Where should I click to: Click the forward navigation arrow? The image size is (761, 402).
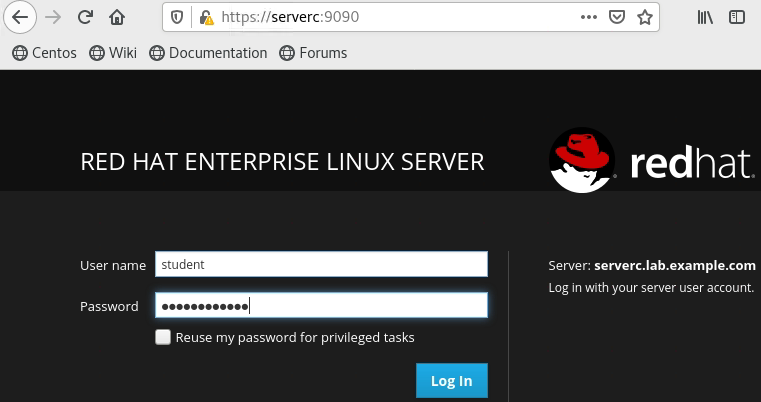[53, 17]
